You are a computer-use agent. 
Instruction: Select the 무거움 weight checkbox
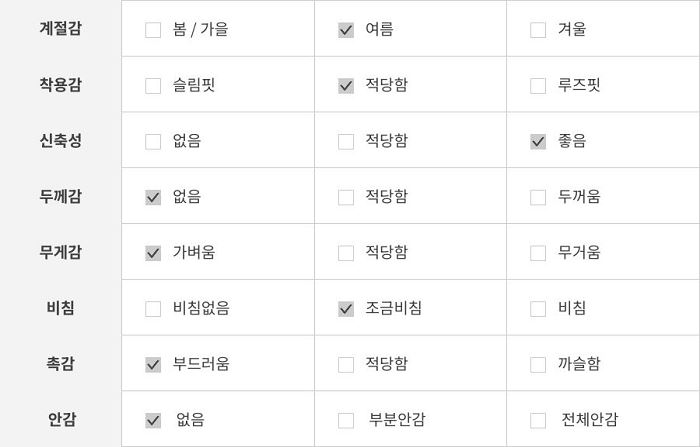point(538,253)
